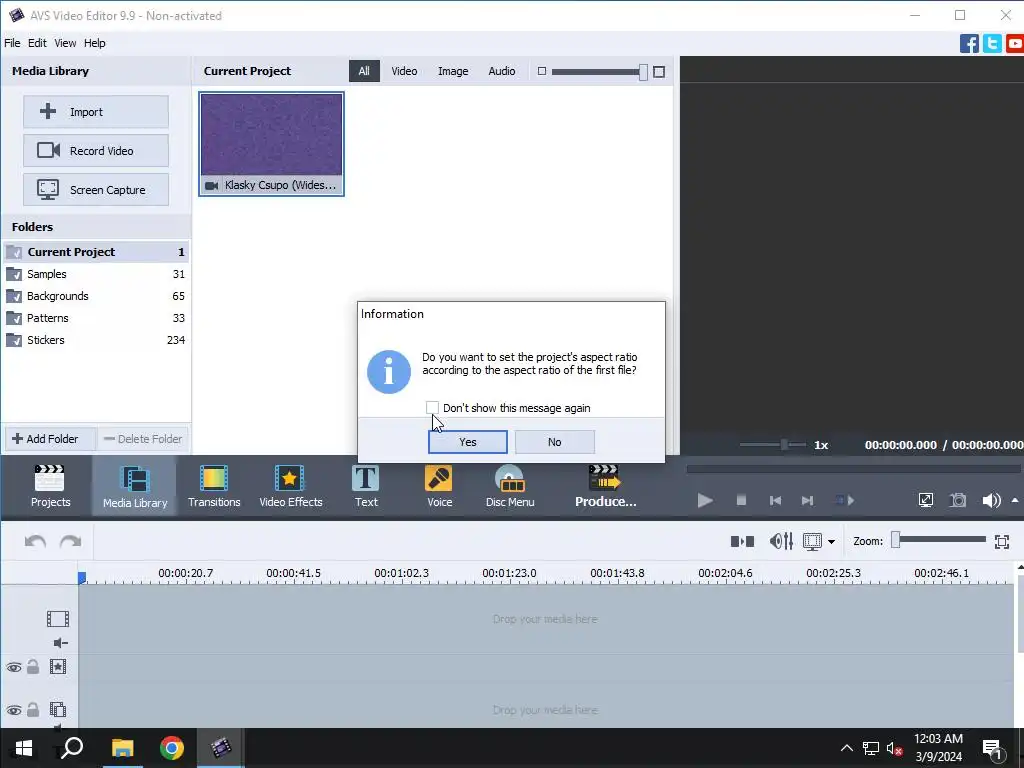This screenshot has width=1024, height=768.
Task: Open the Help menu
Action: [x=95, y=43]
